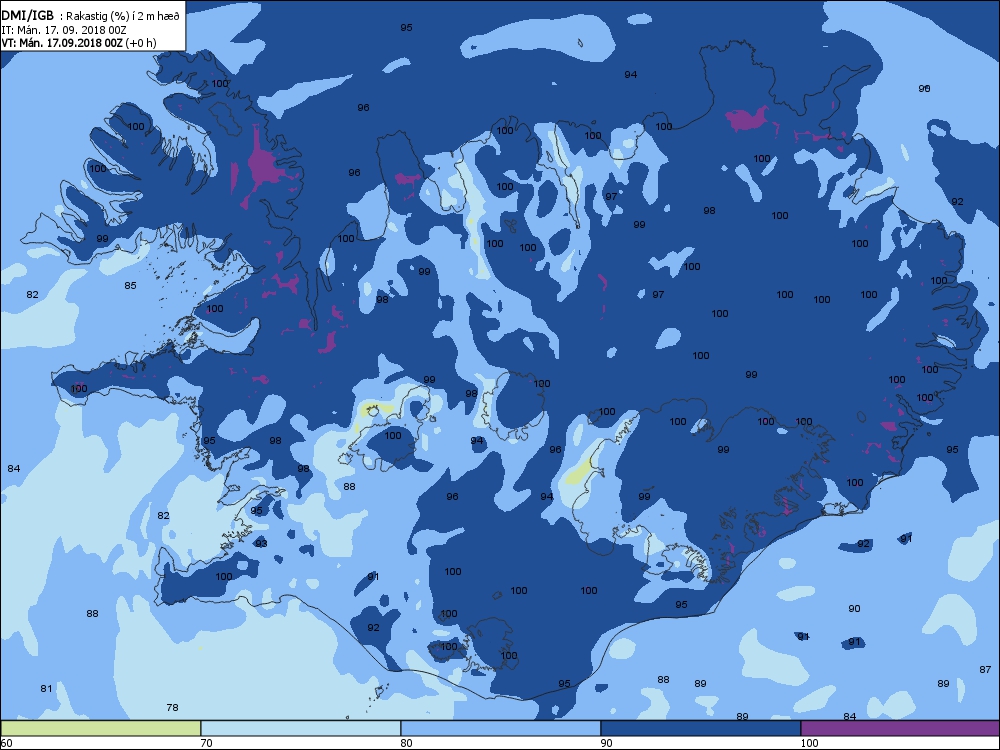Click the legend scale label '70'

pyautogui.click(x=207, y=743)
